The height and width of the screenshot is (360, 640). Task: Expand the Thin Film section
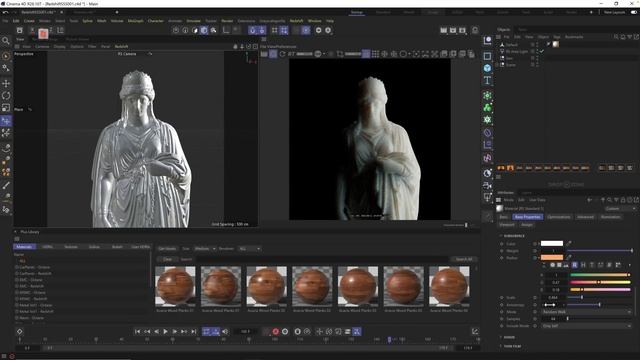tap(501, 346)
